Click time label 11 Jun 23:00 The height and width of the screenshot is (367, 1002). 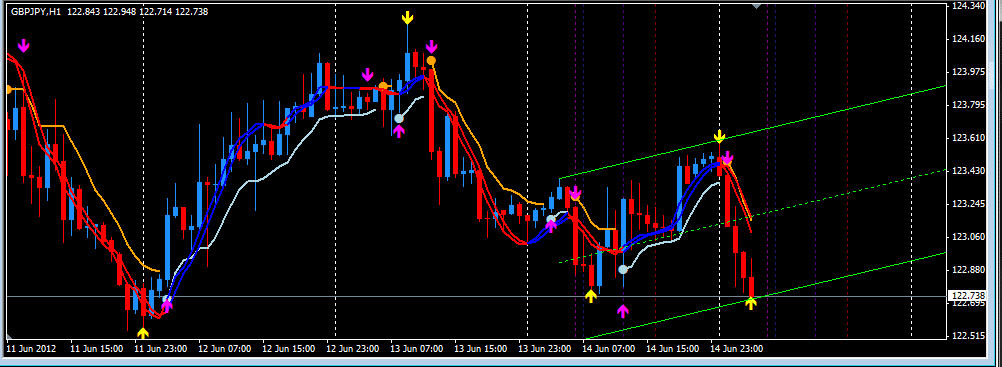160,349
